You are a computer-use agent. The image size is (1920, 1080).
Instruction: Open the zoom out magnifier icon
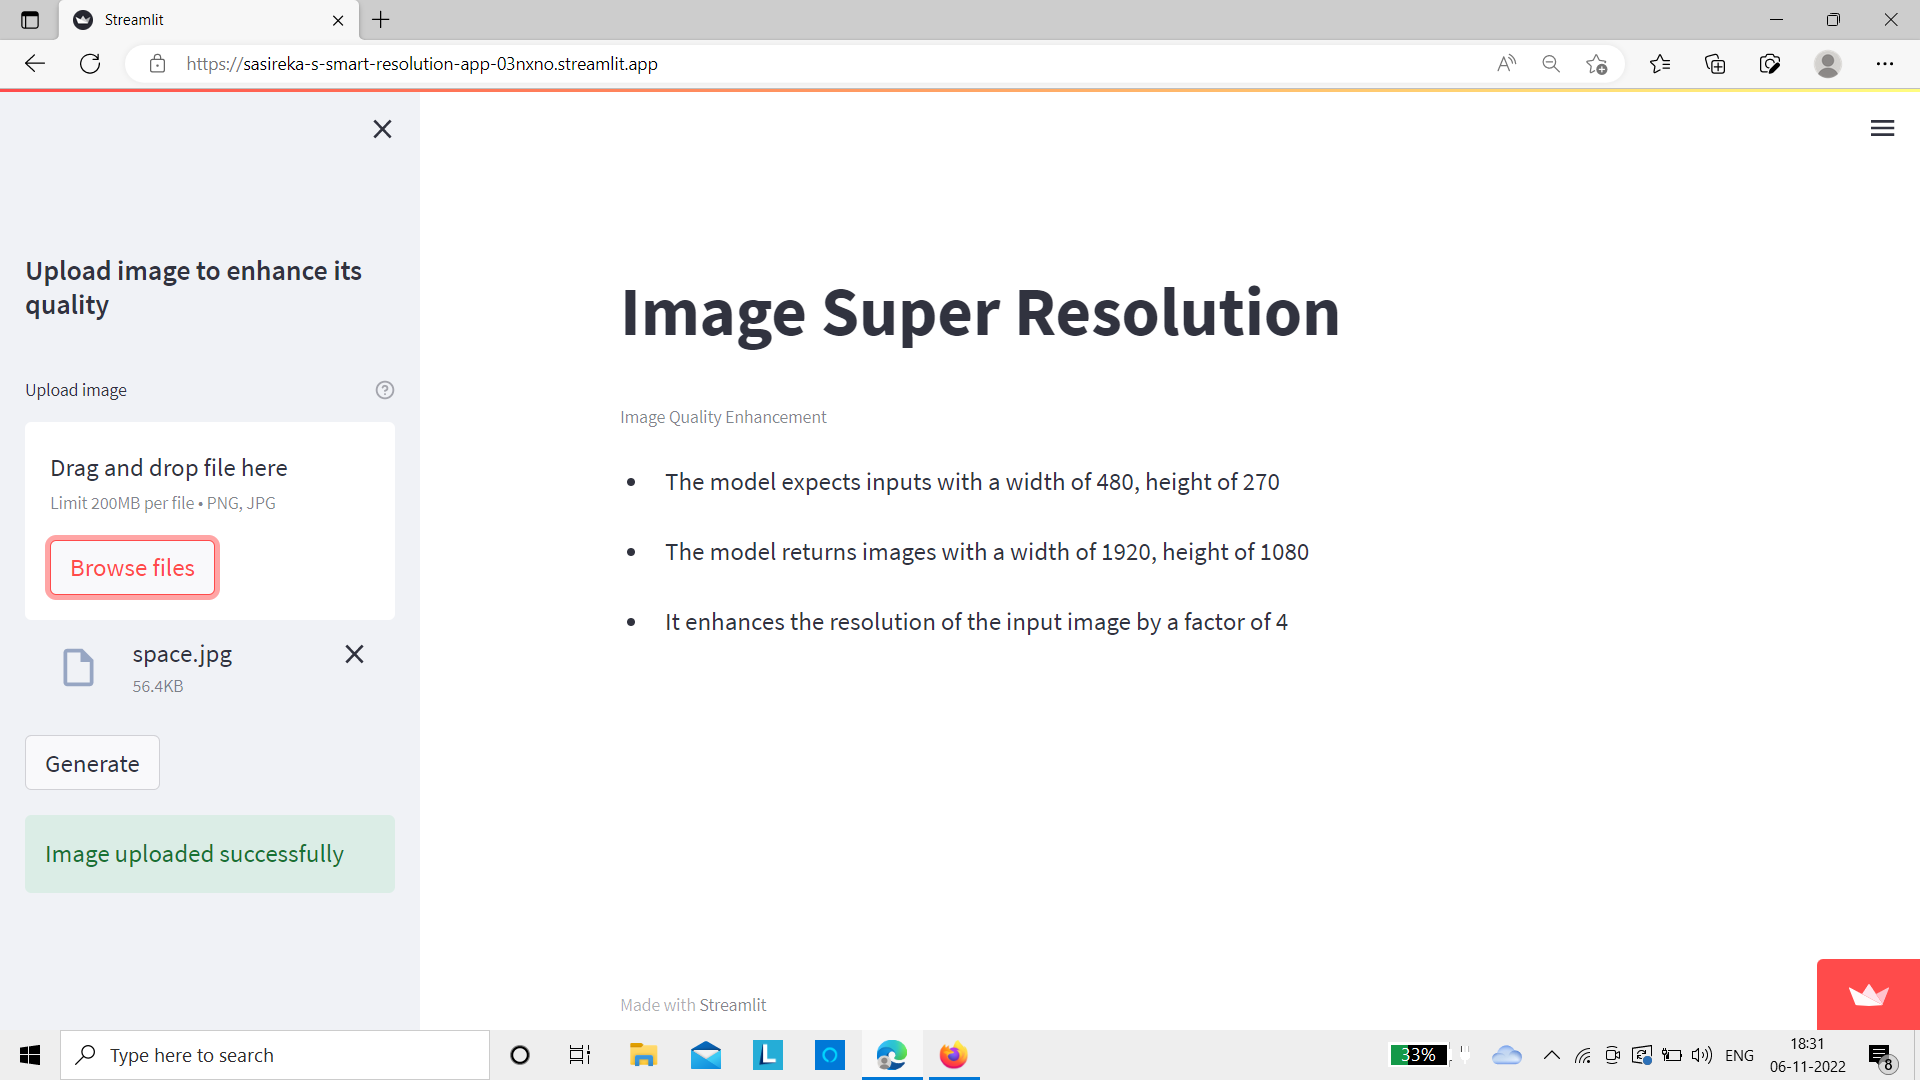click(x=1551, y=64)
